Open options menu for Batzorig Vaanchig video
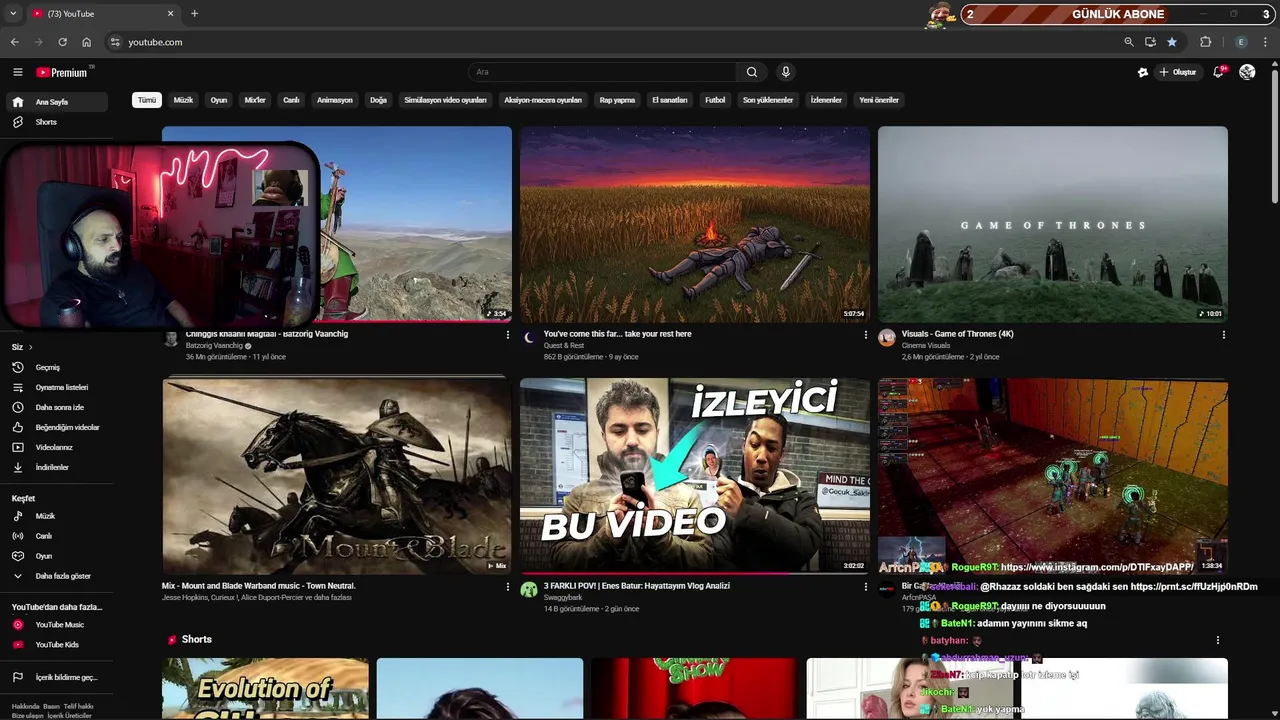Screen dimensions: 1280x720 click(508, 335)
